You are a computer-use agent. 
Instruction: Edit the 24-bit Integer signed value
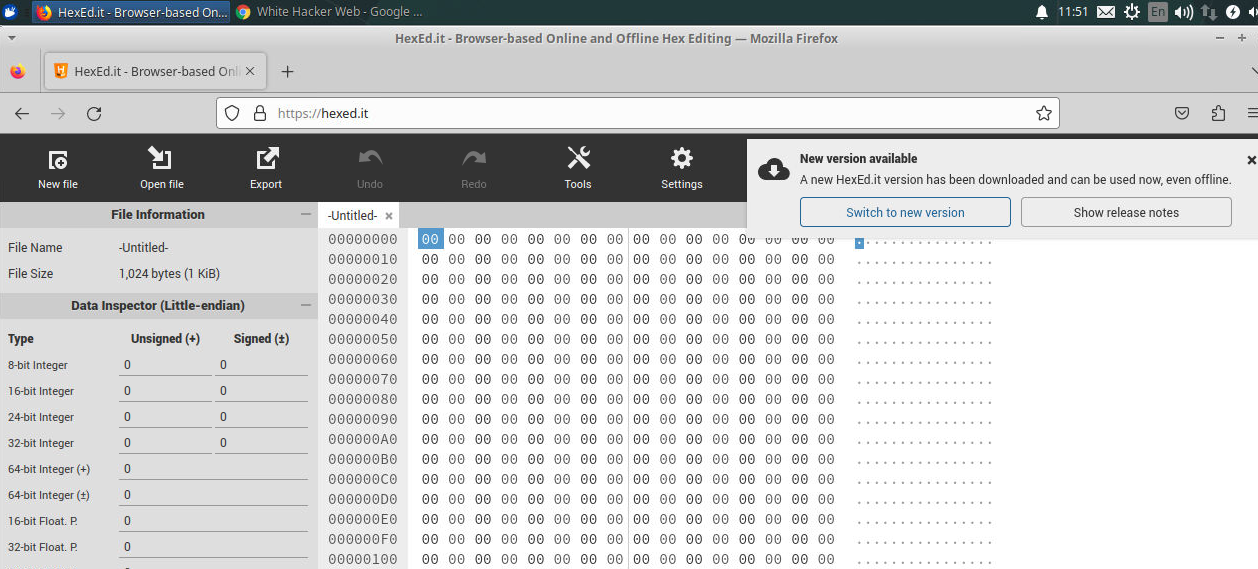[262, 417]
